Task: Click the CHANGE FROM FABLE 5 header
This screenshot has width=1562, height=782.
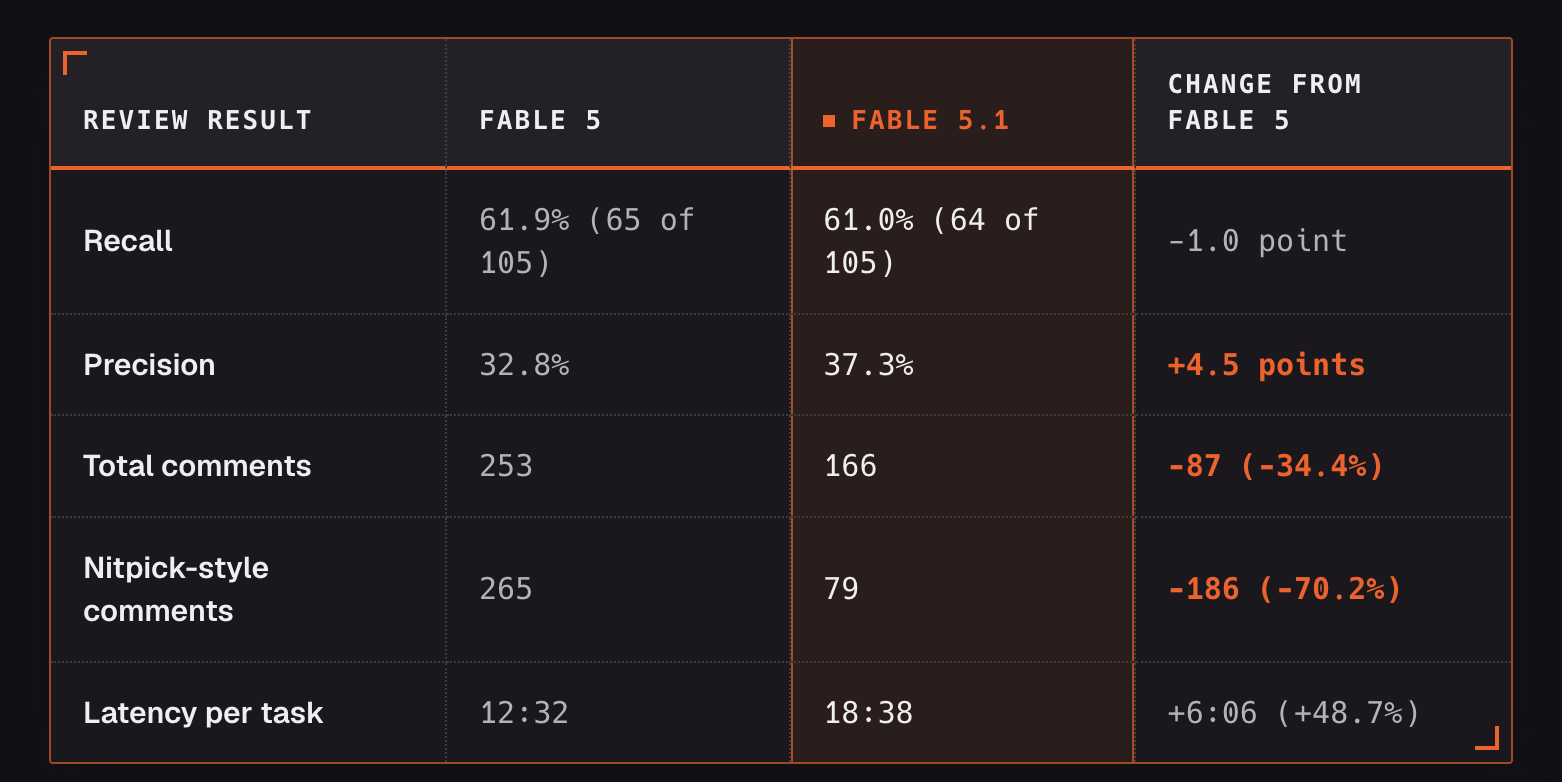Action: [x=1265, y=102]
